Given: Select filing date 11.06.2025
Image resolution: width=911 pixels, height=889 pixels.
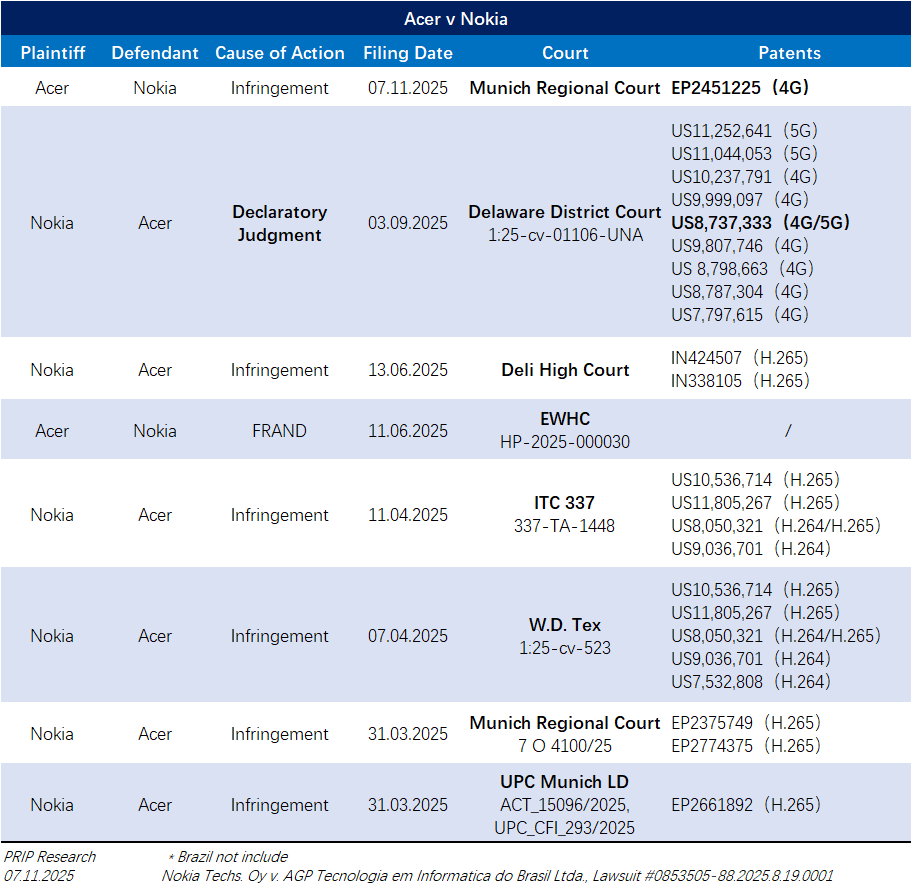Looking at the screenshot, I should click(x=407, y=431).
